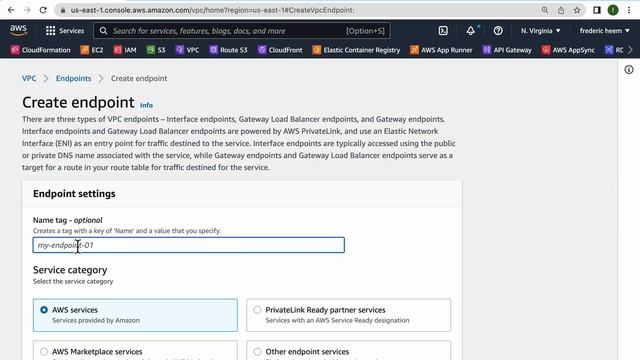Viewport: 640px width, 360px height.
Task: Open the Route 53 shortcut
Action: pyautogui.click(x=228, y=50)
